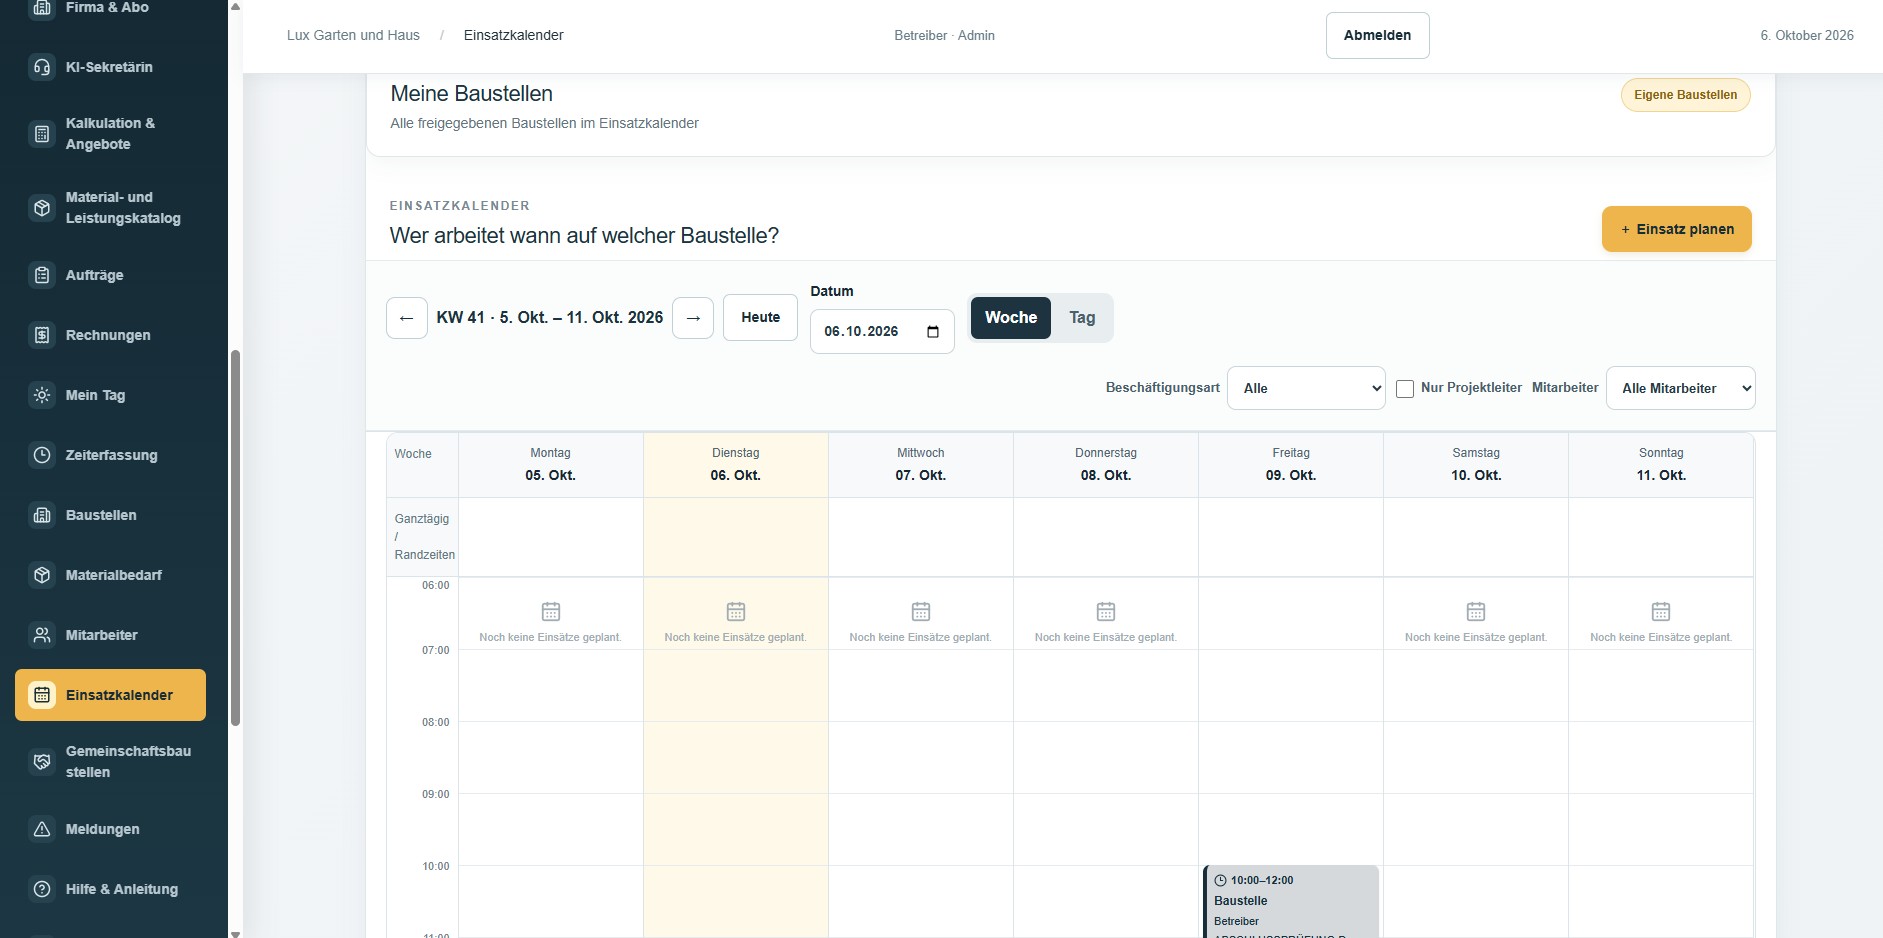Open Aufträge in the sidebar
The width and height of the screenshot is (1883, 938).
(x=110, y=275)
